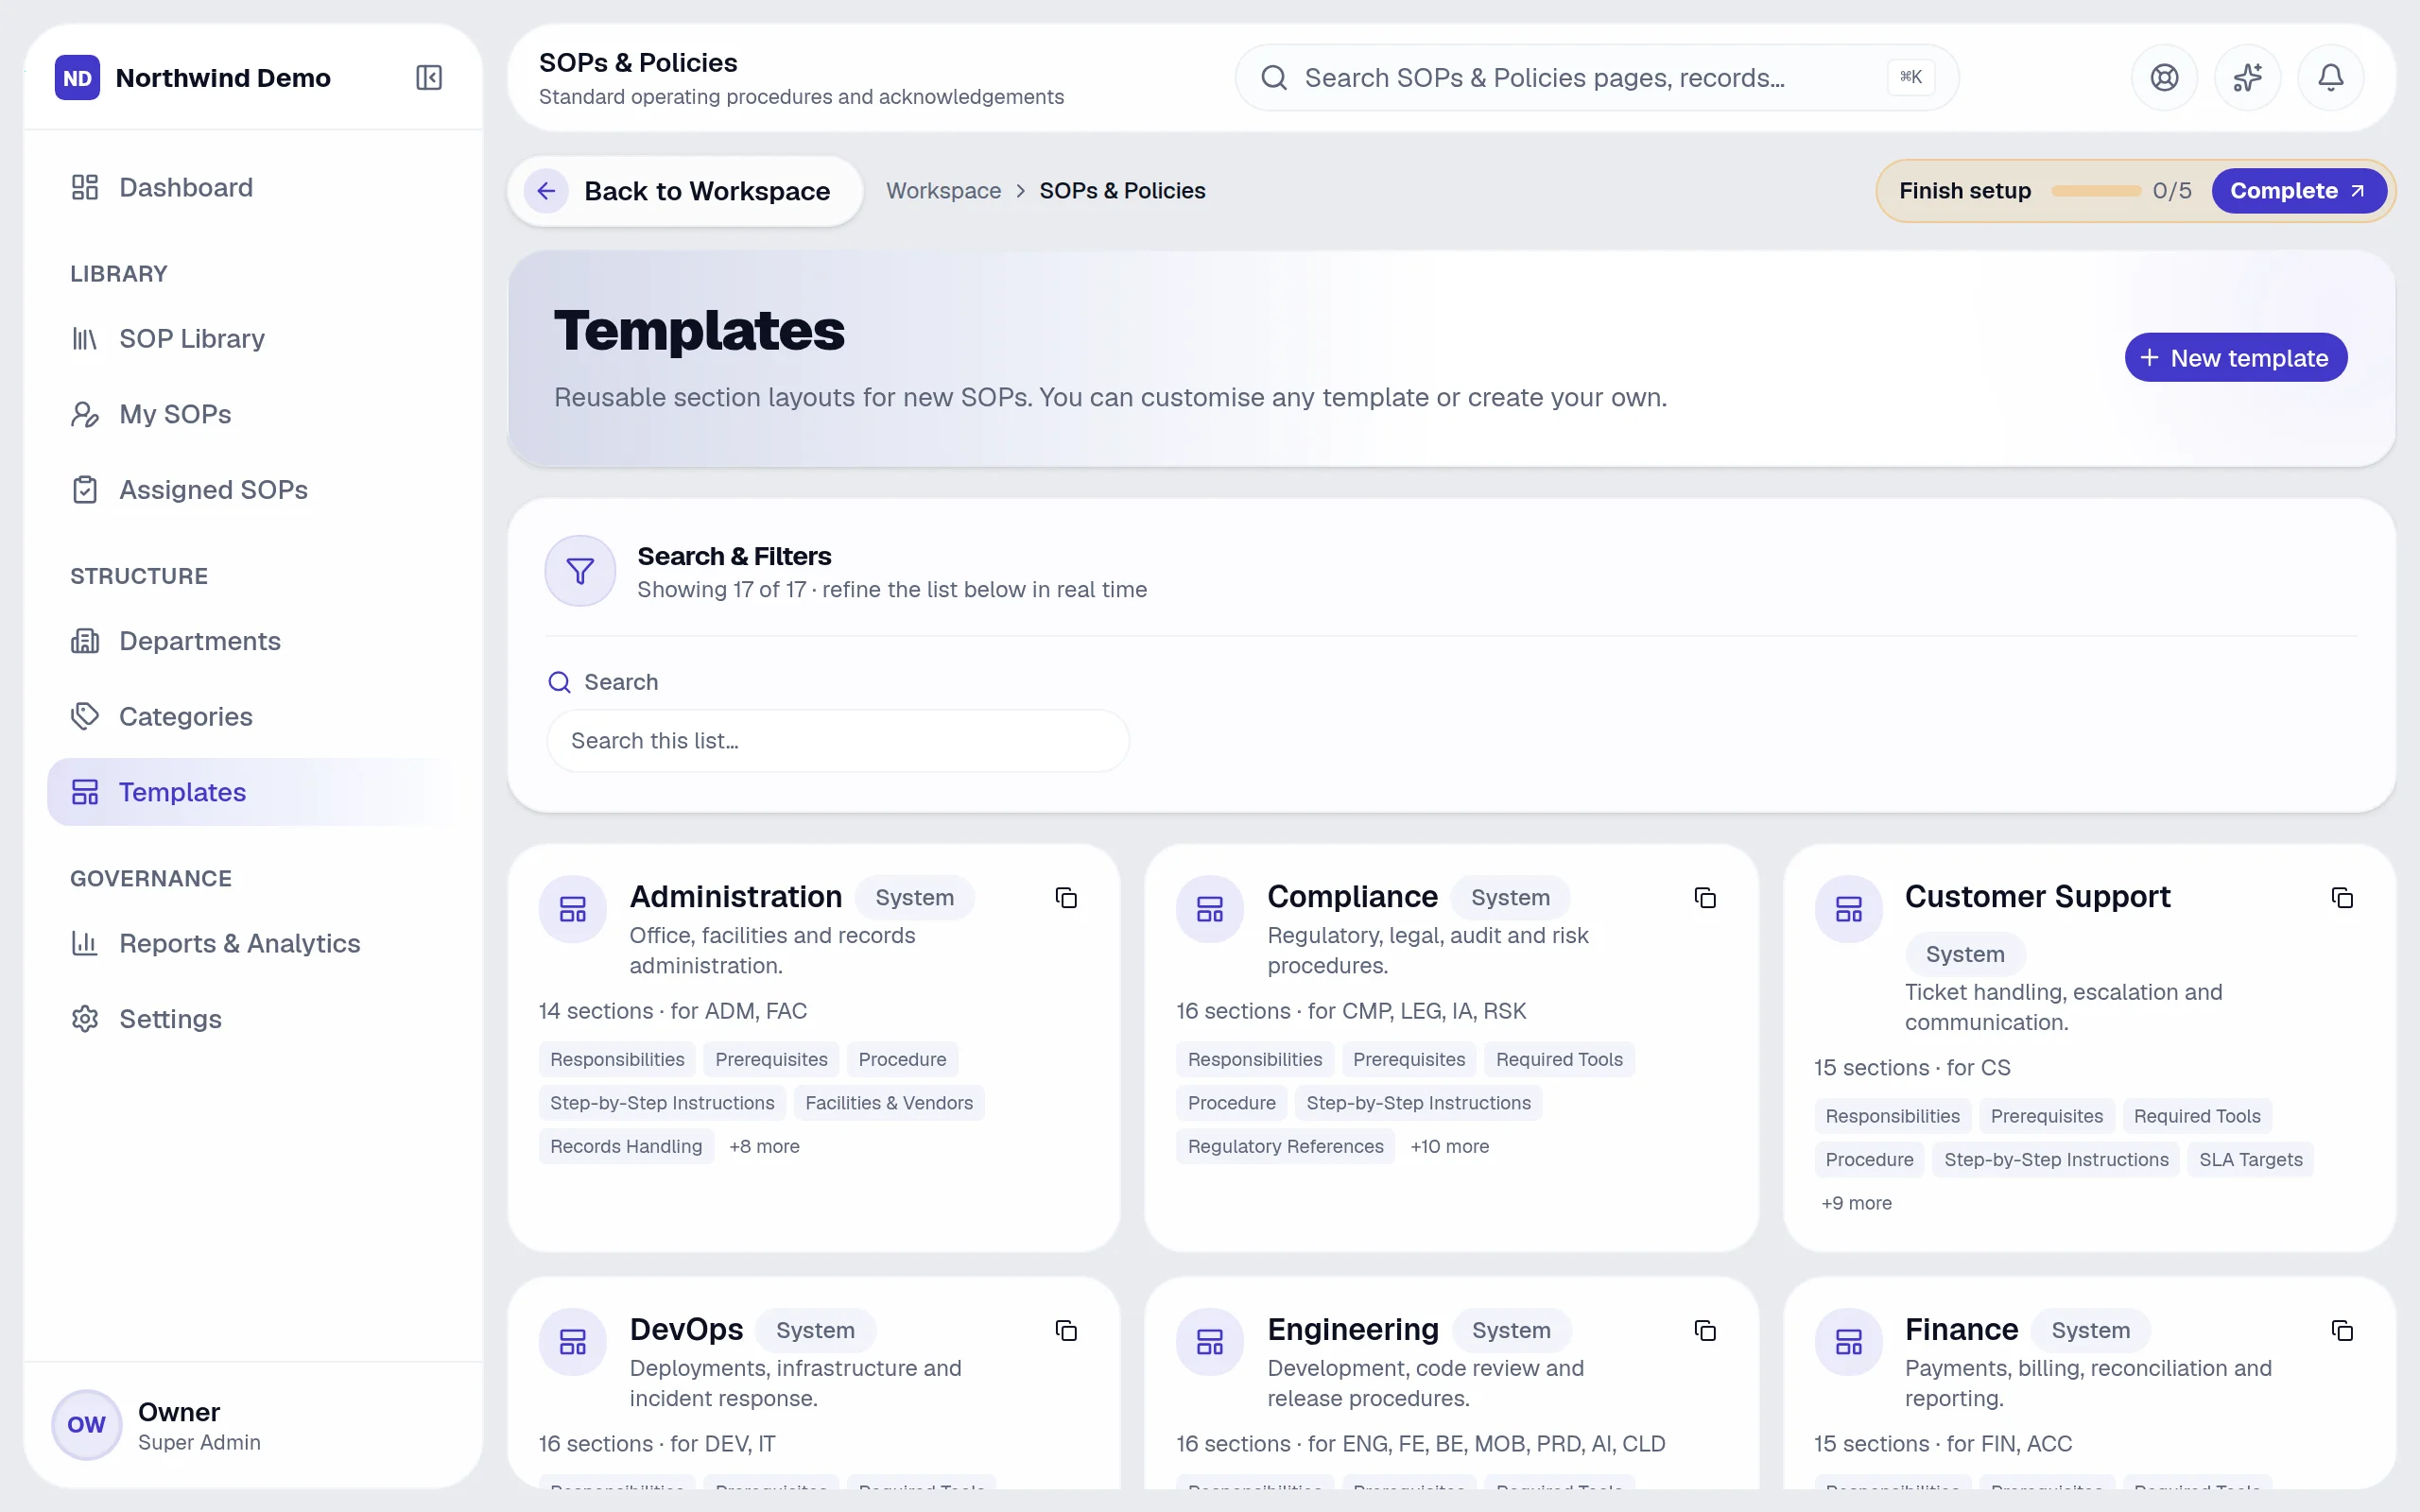Open the help lifebuoy icon

2164,78
